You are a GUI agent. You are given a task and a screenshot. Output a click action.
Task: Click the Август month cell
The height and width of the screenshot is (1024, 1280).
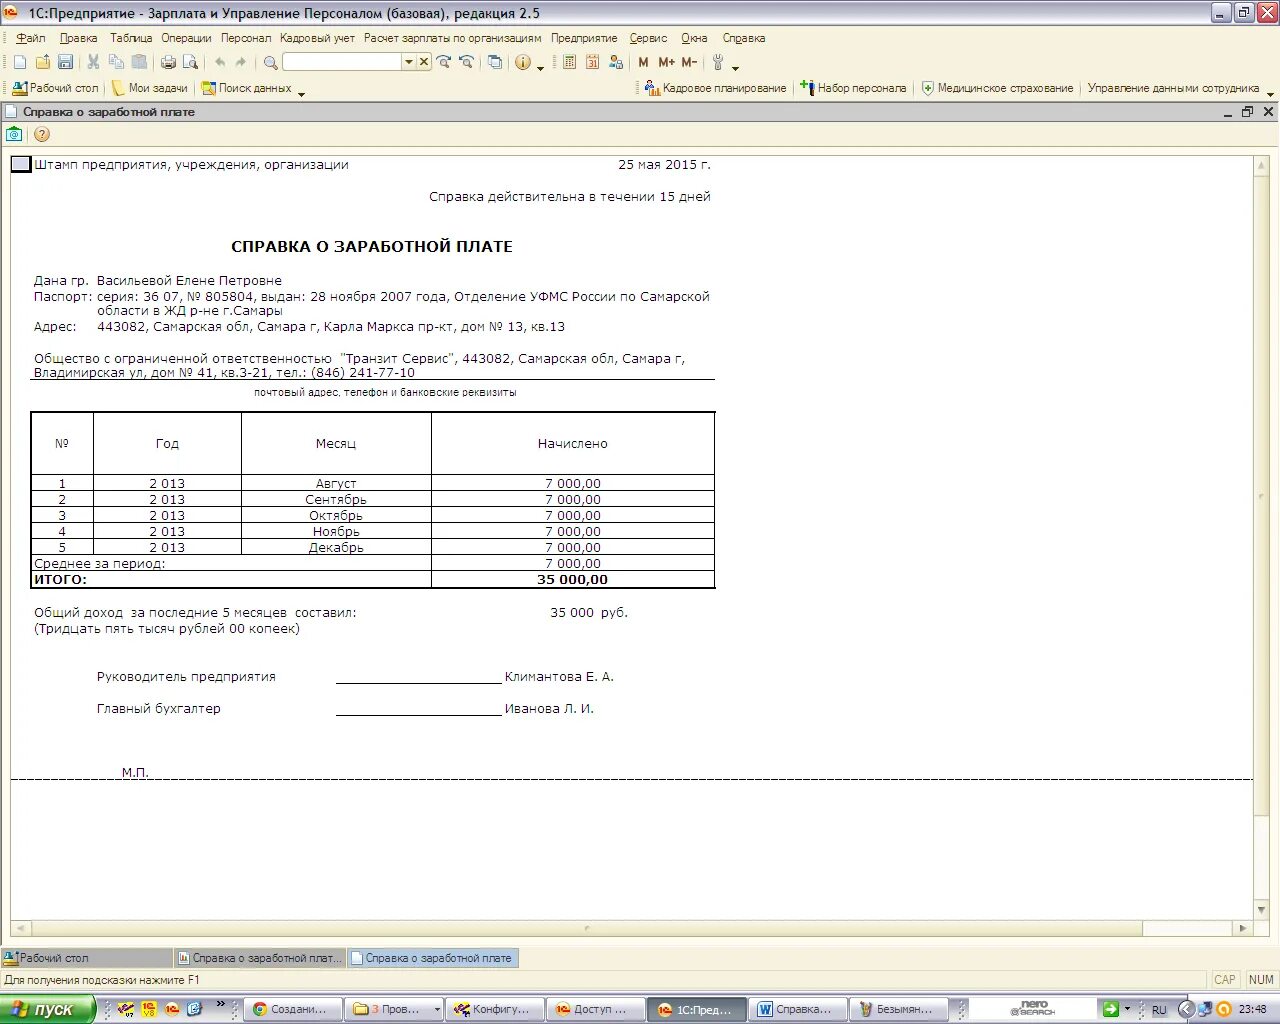tap(336, 483)
